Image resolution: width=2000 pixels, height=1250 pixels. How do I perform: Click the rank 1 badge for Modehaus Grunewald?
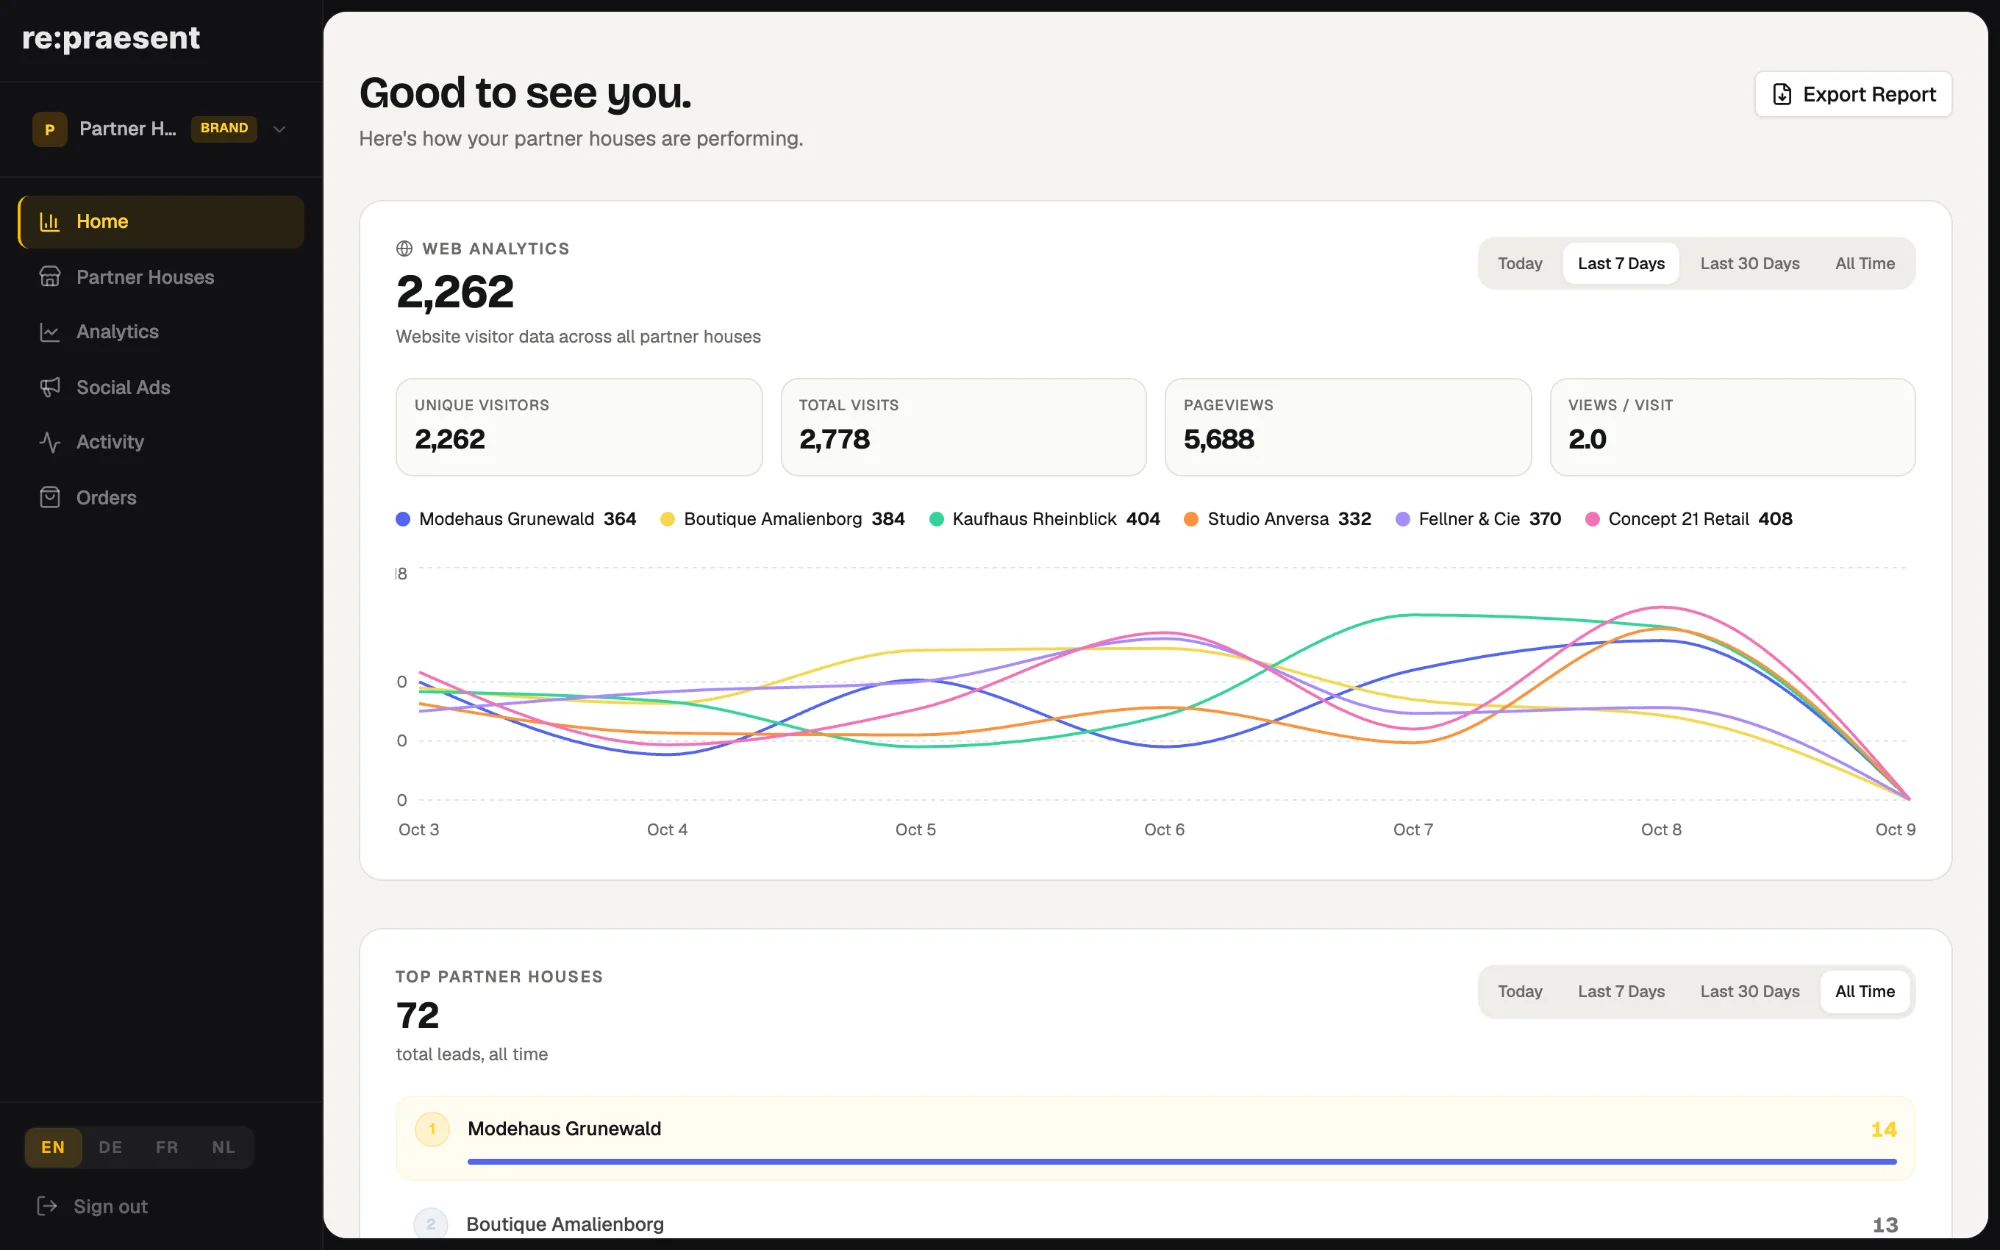pos(432,1129)
